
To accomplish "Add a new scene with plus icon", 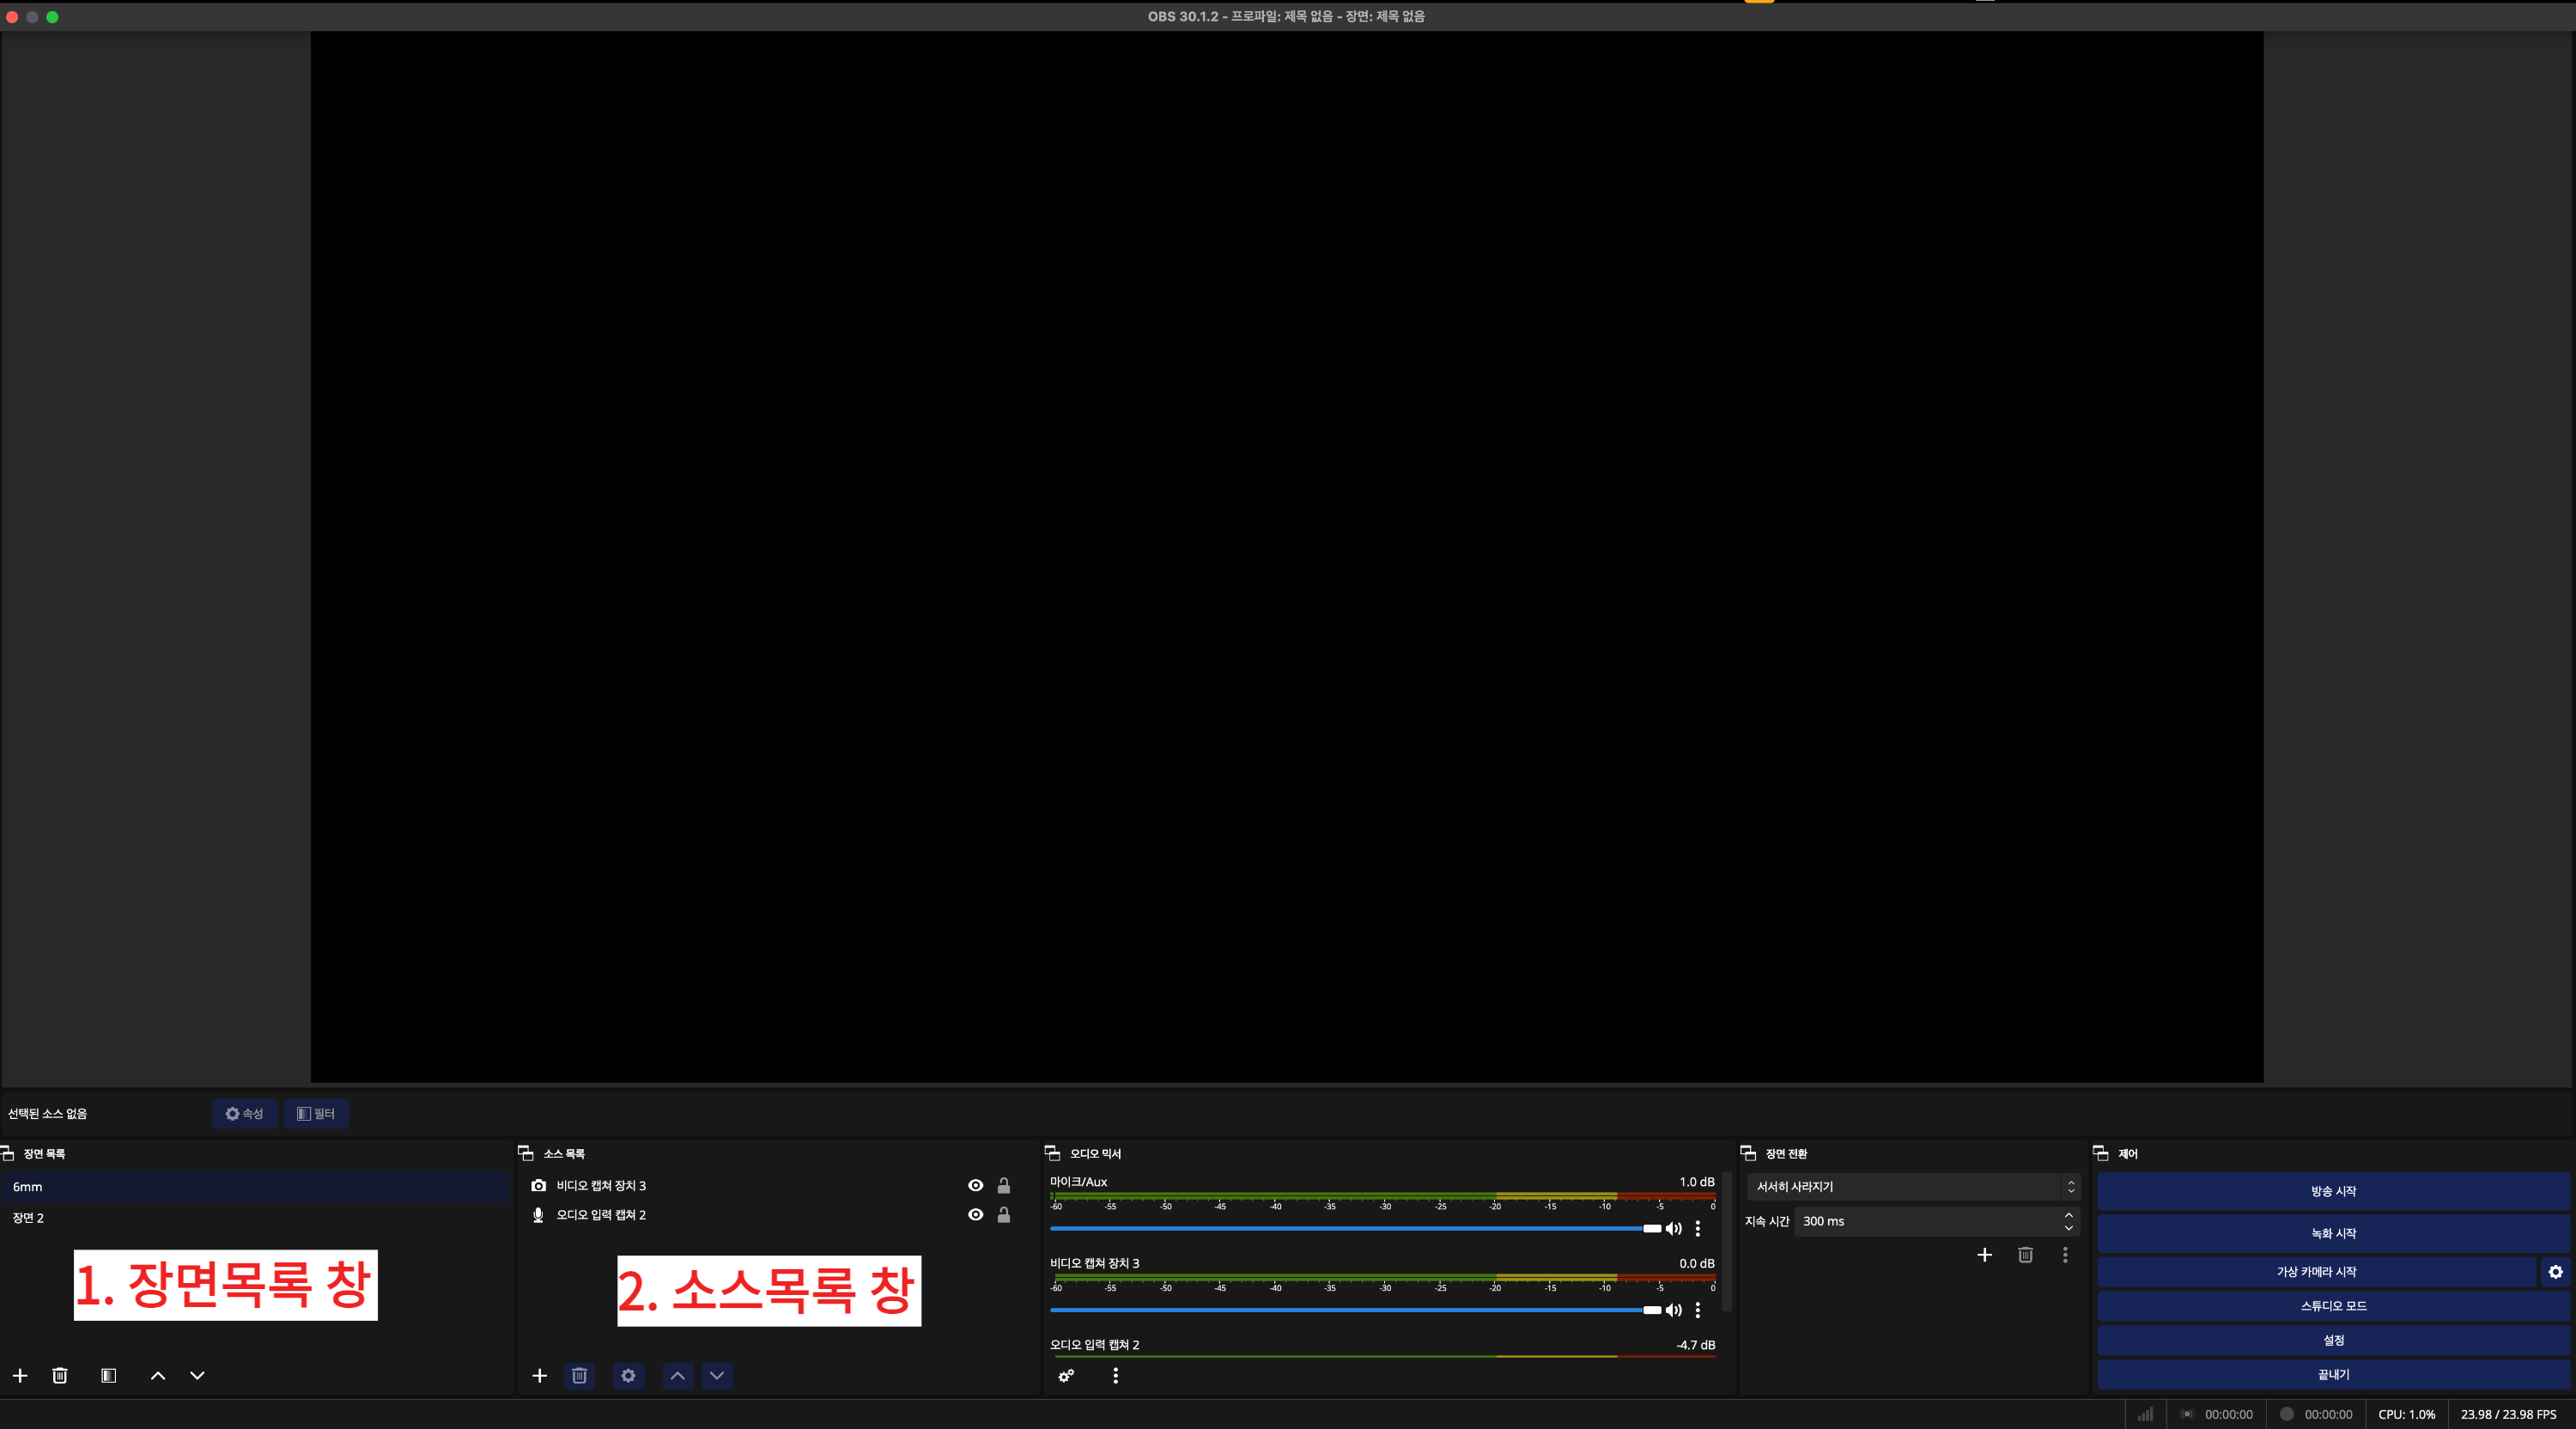I will (x=20, y=1376).
